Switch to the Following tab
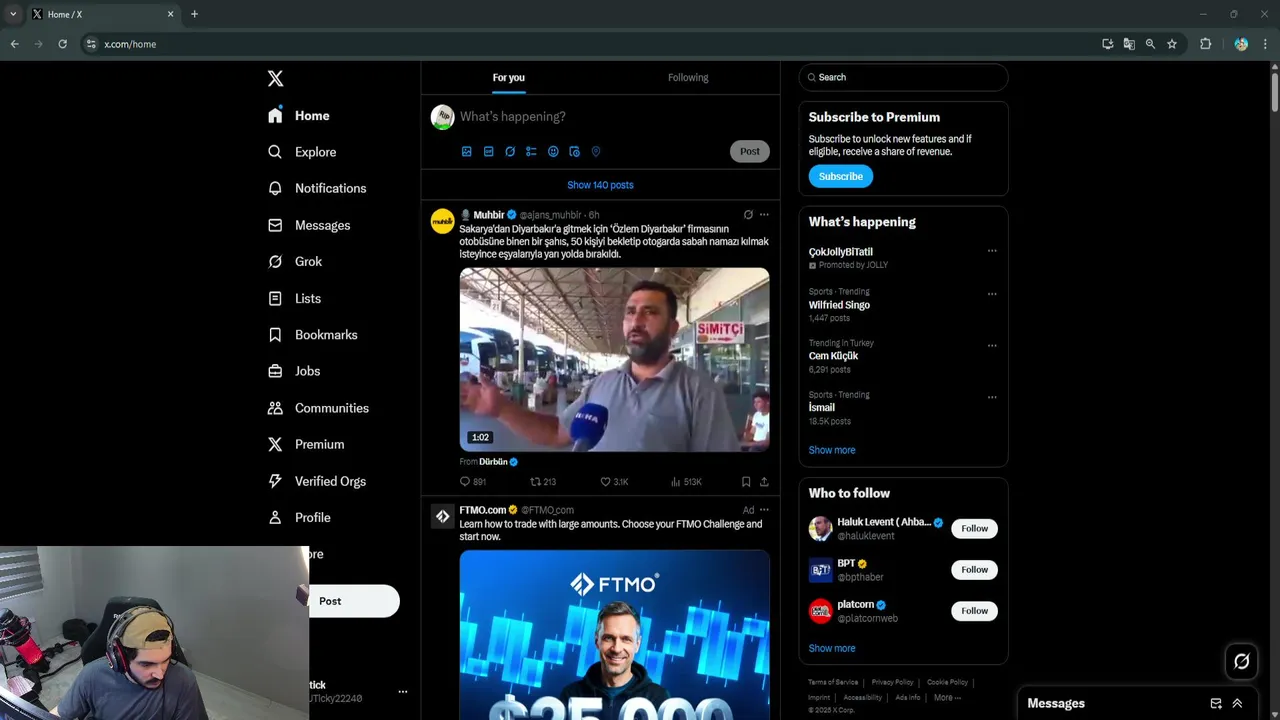 (688, 77)
